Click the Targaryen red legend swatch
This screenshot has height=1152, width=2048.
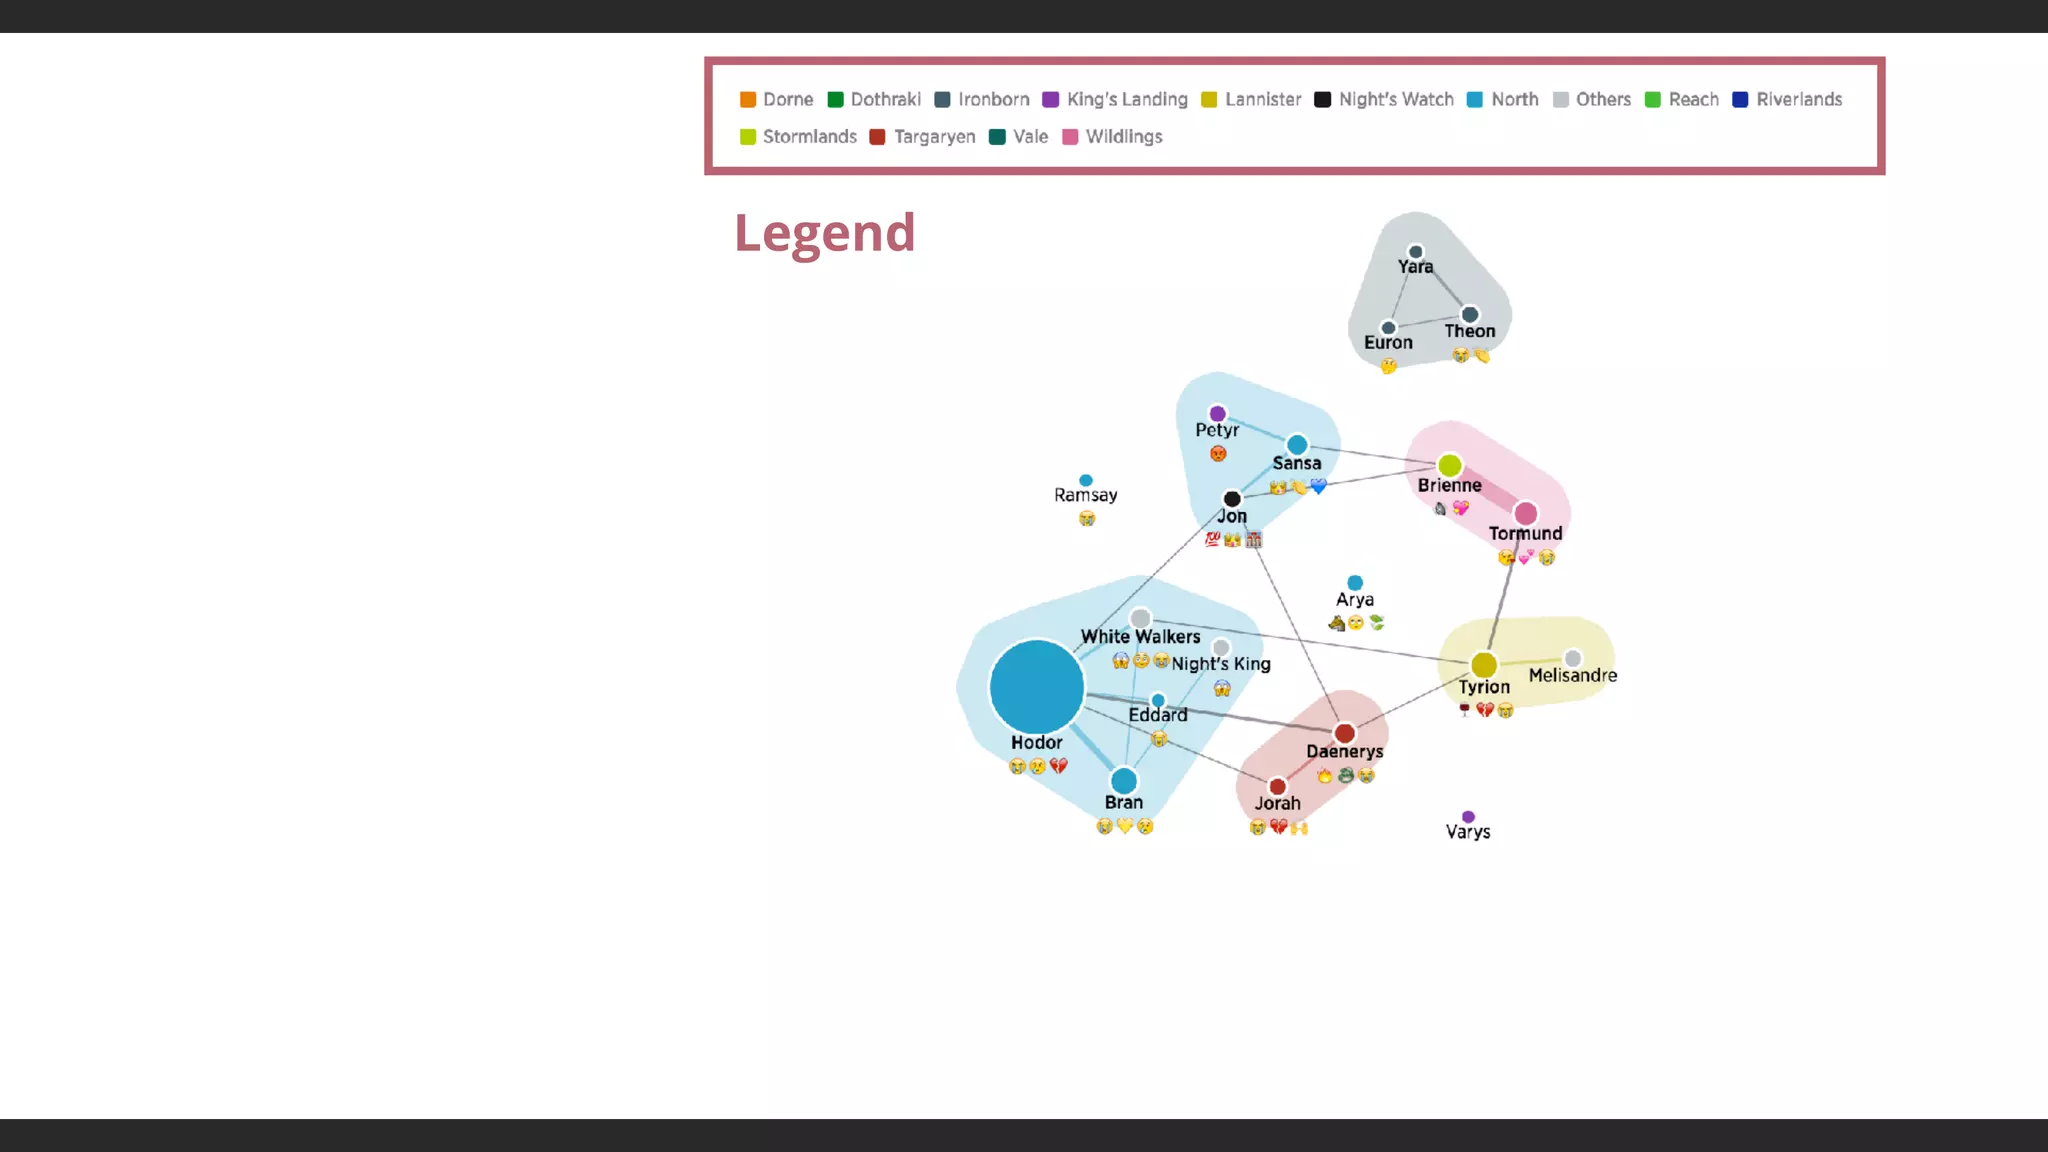coord(878,137)
